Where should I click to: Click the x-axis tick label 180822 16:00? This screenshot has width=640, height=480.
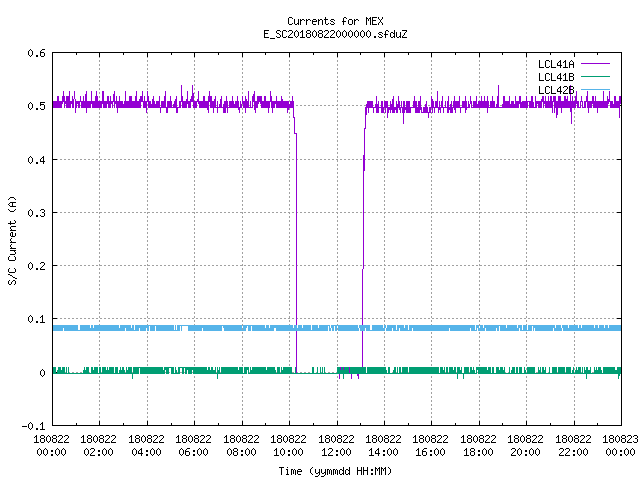(431, 446)
